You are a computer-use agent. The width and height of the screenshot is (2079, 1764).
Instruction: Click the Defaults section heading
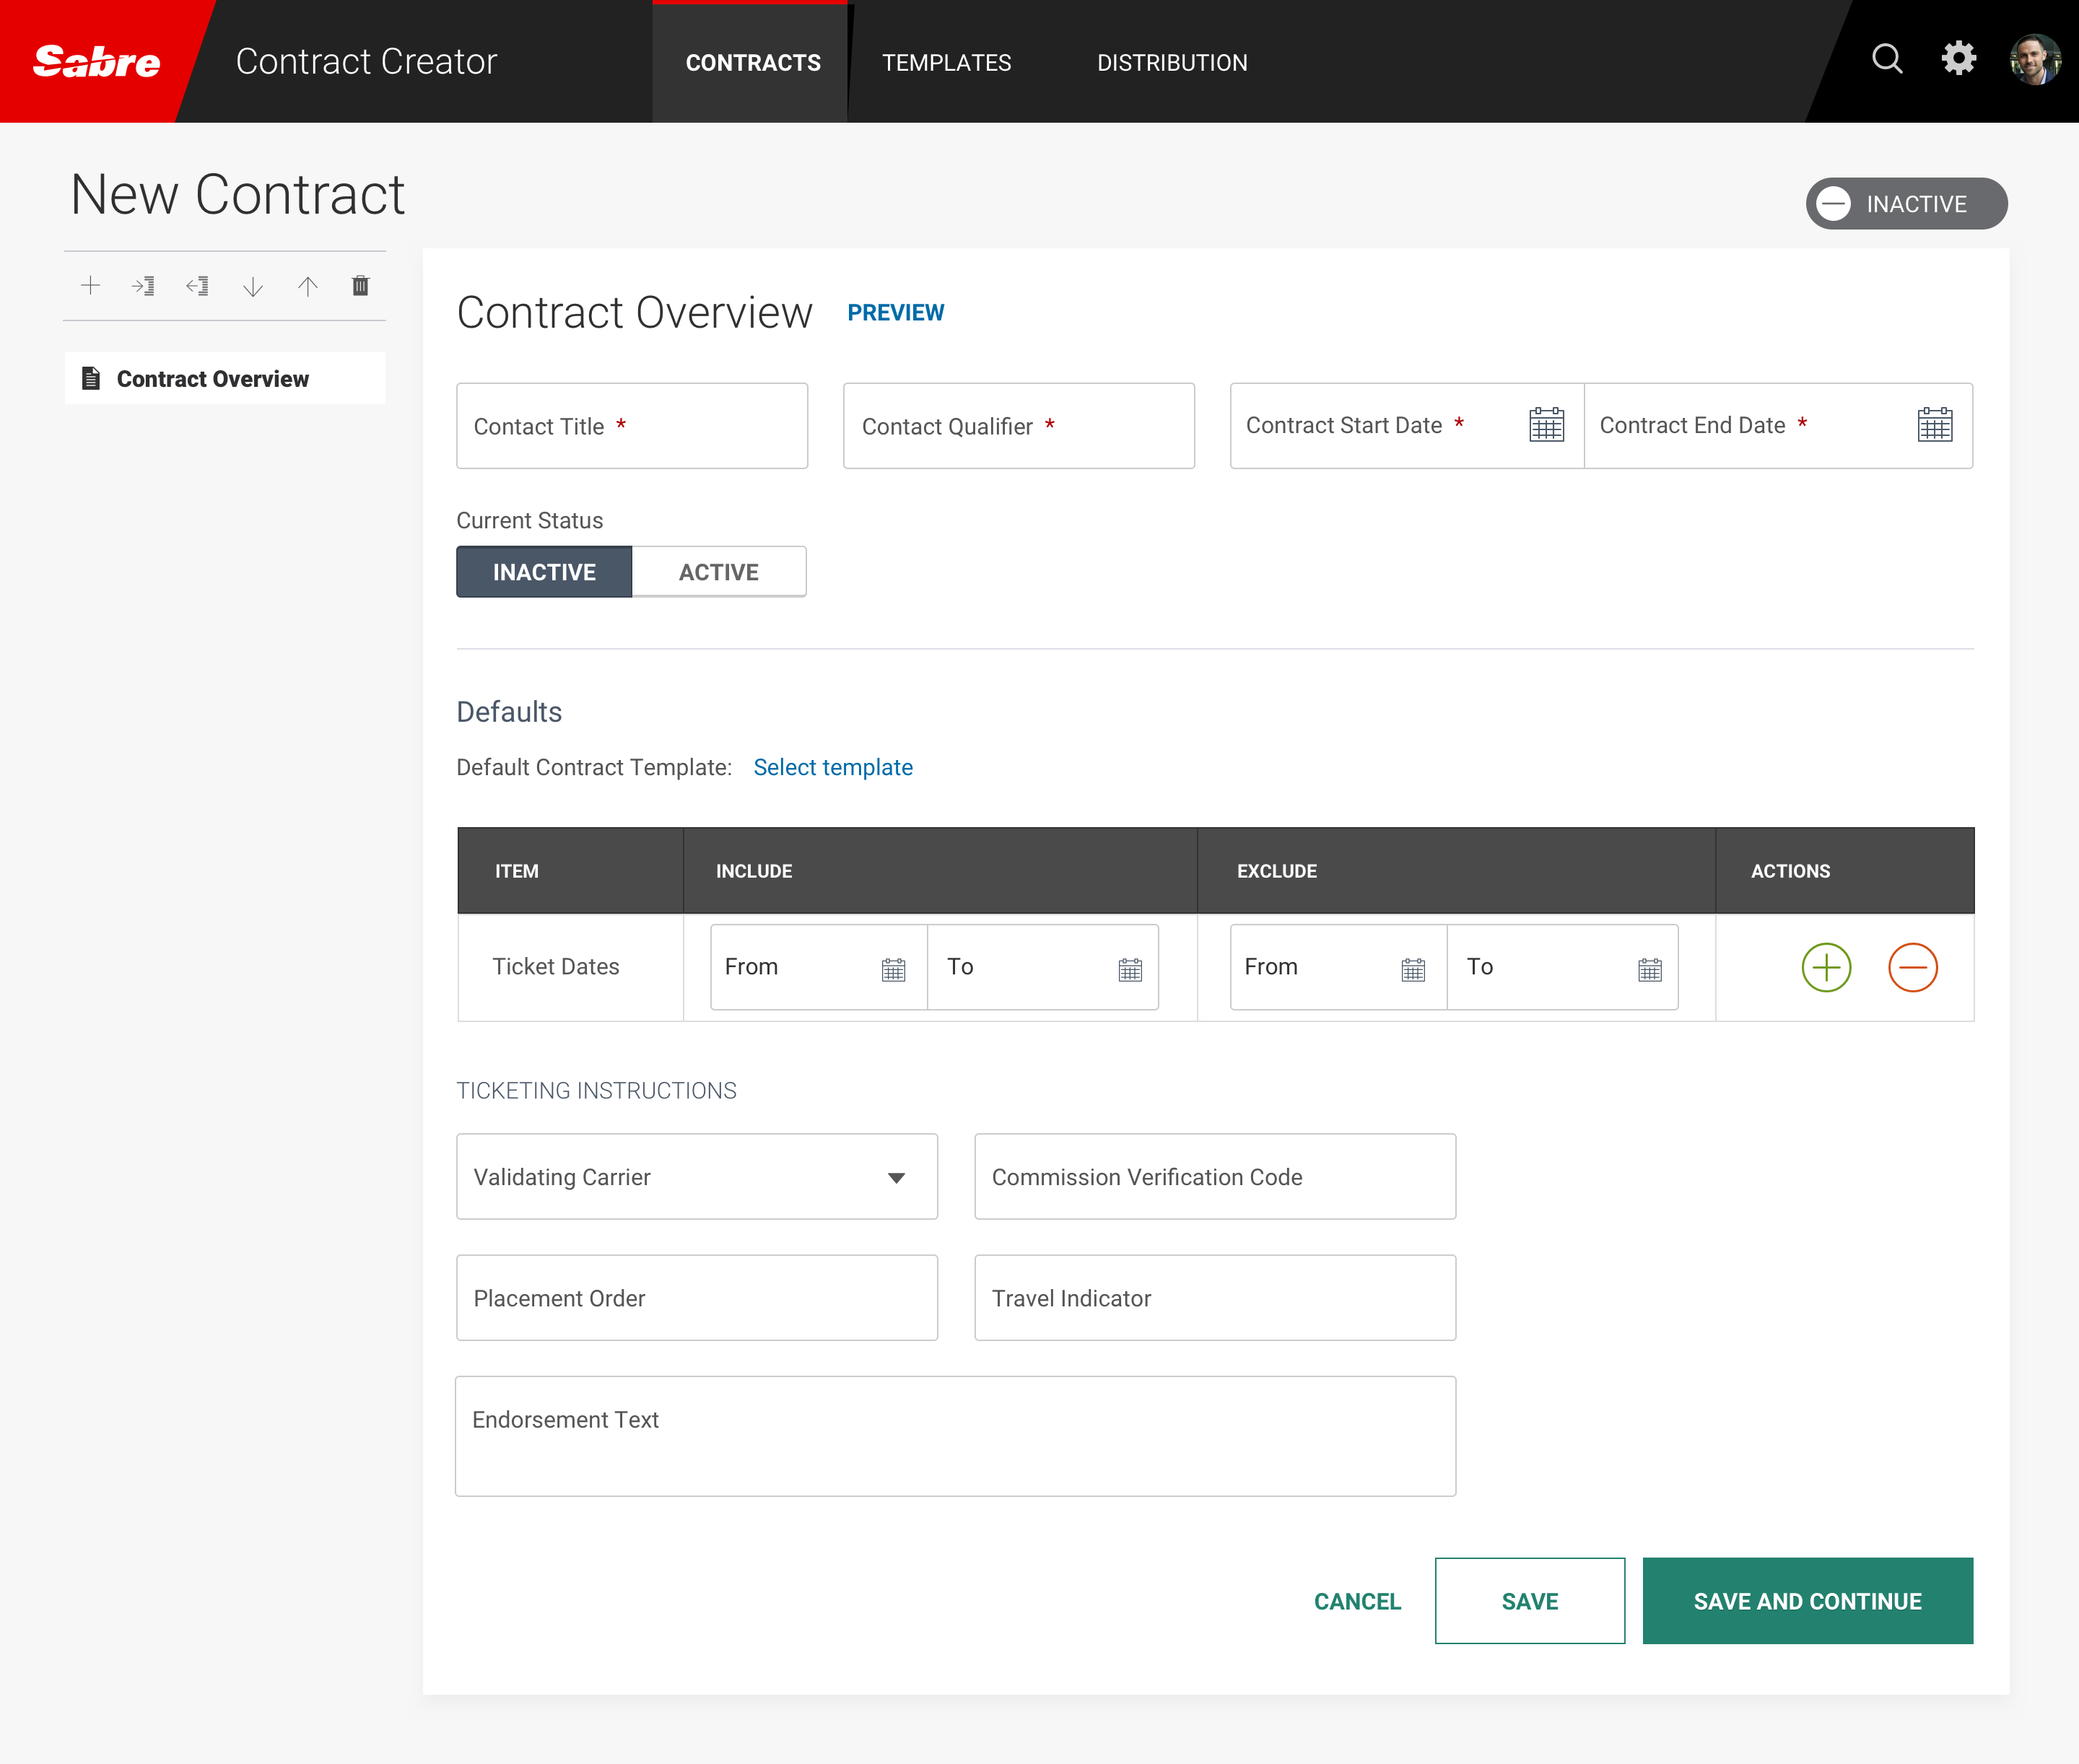click(x=509, y=711)
